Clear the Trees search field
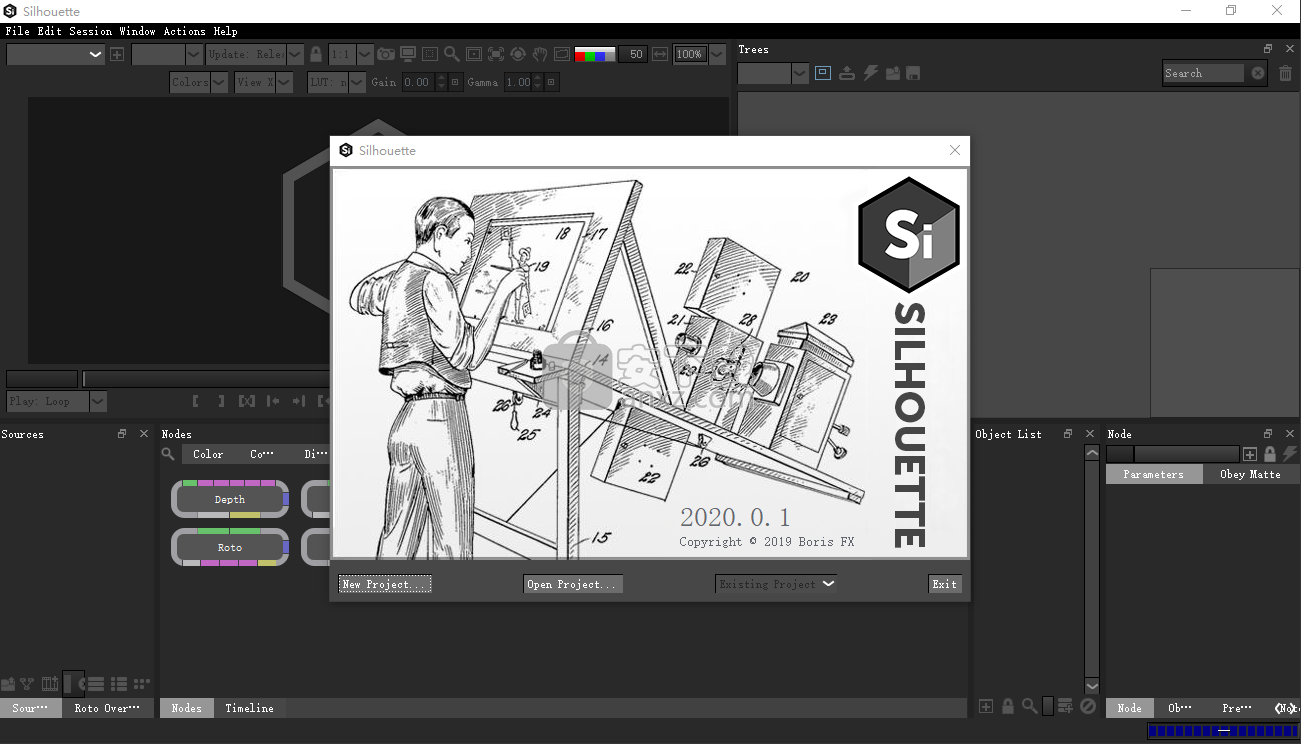This screenshot has height=744, width=1301. click(x=1258, y=73)
